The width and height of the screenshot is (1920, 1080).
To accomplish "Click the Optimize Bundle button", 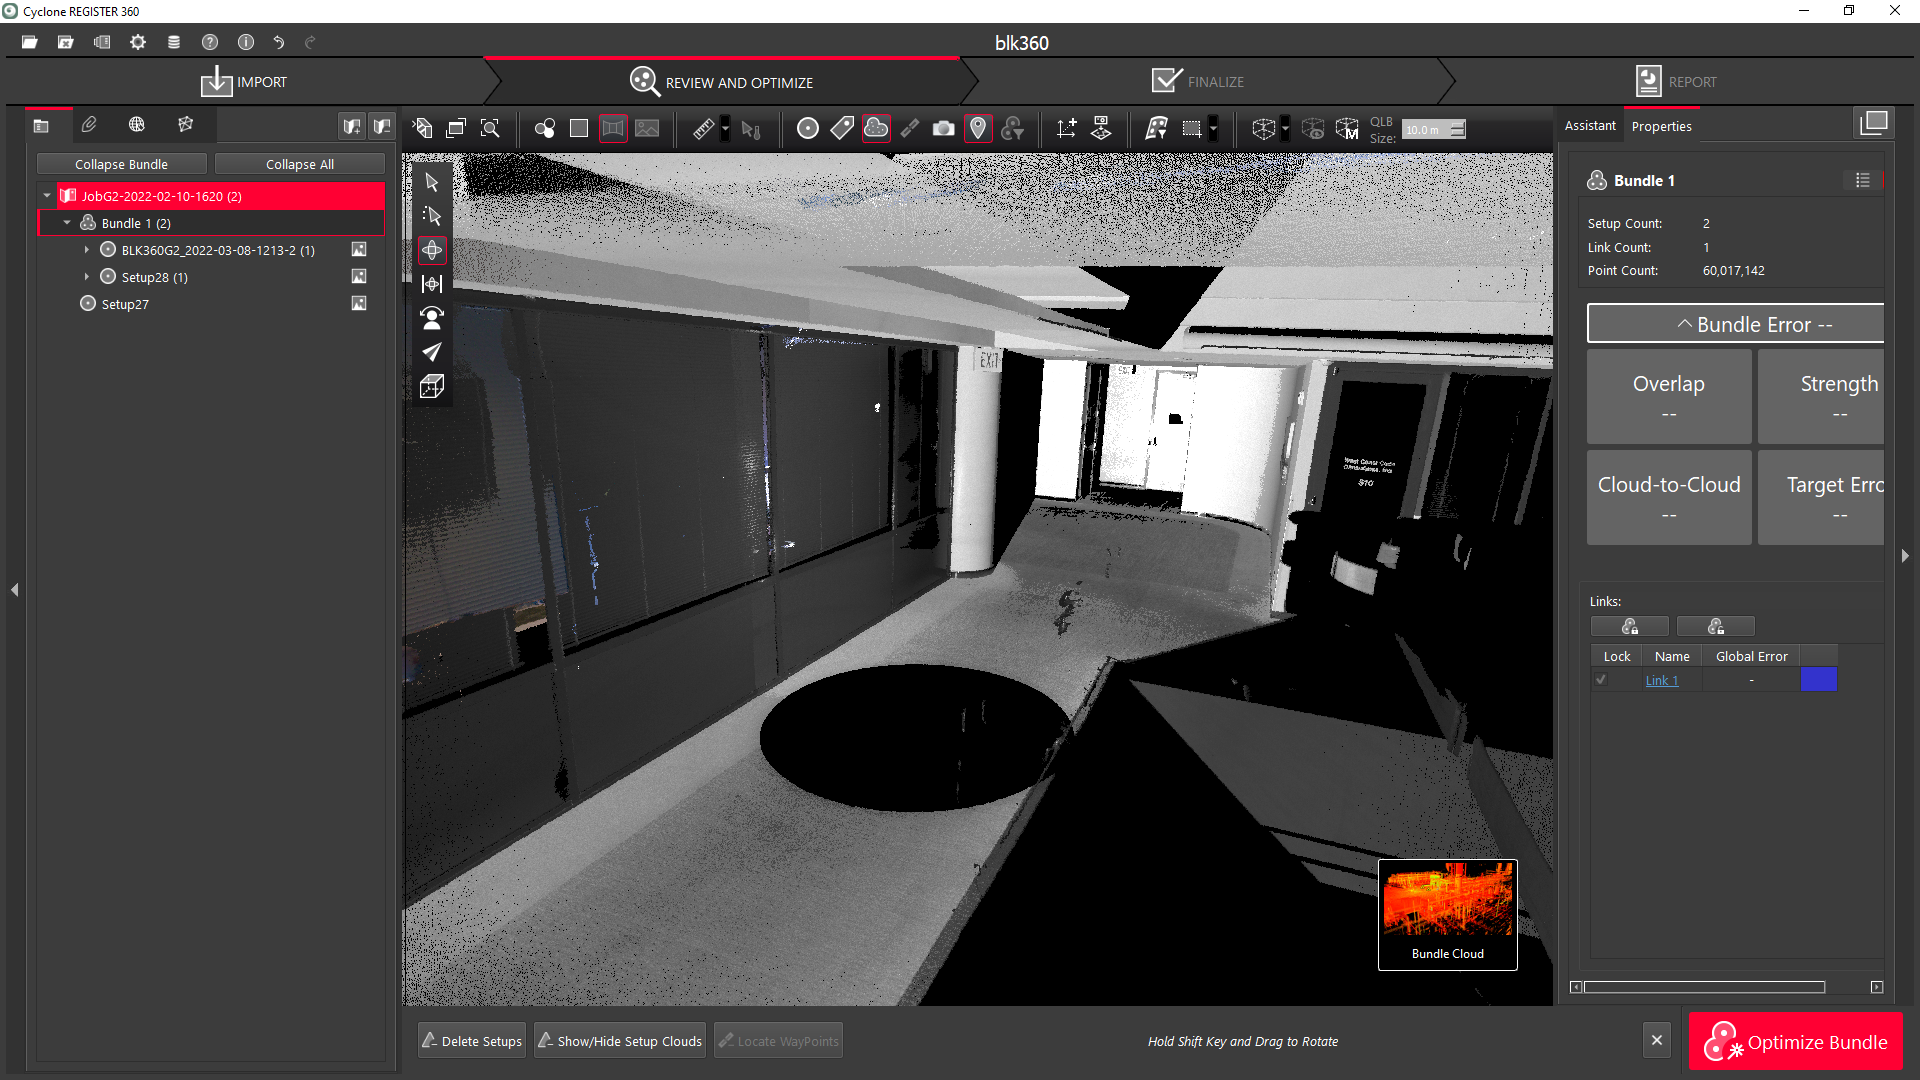I will [x=1796, y=1042].
